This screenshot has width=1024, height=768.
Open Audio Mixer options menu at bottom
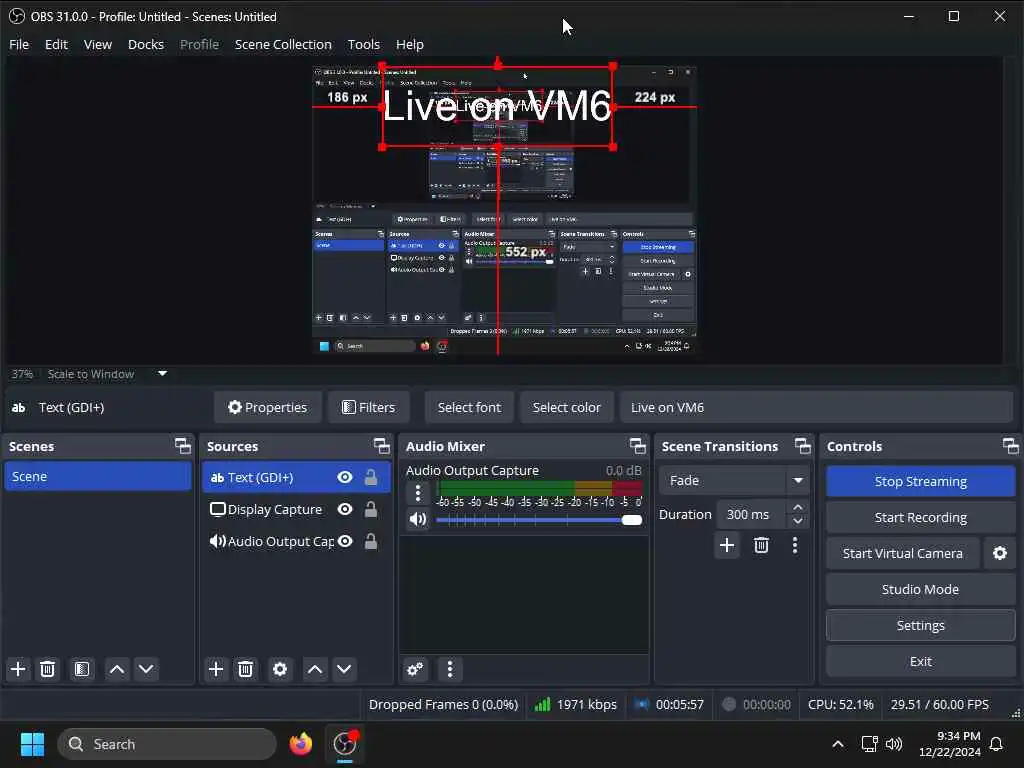tap(449, 669)
